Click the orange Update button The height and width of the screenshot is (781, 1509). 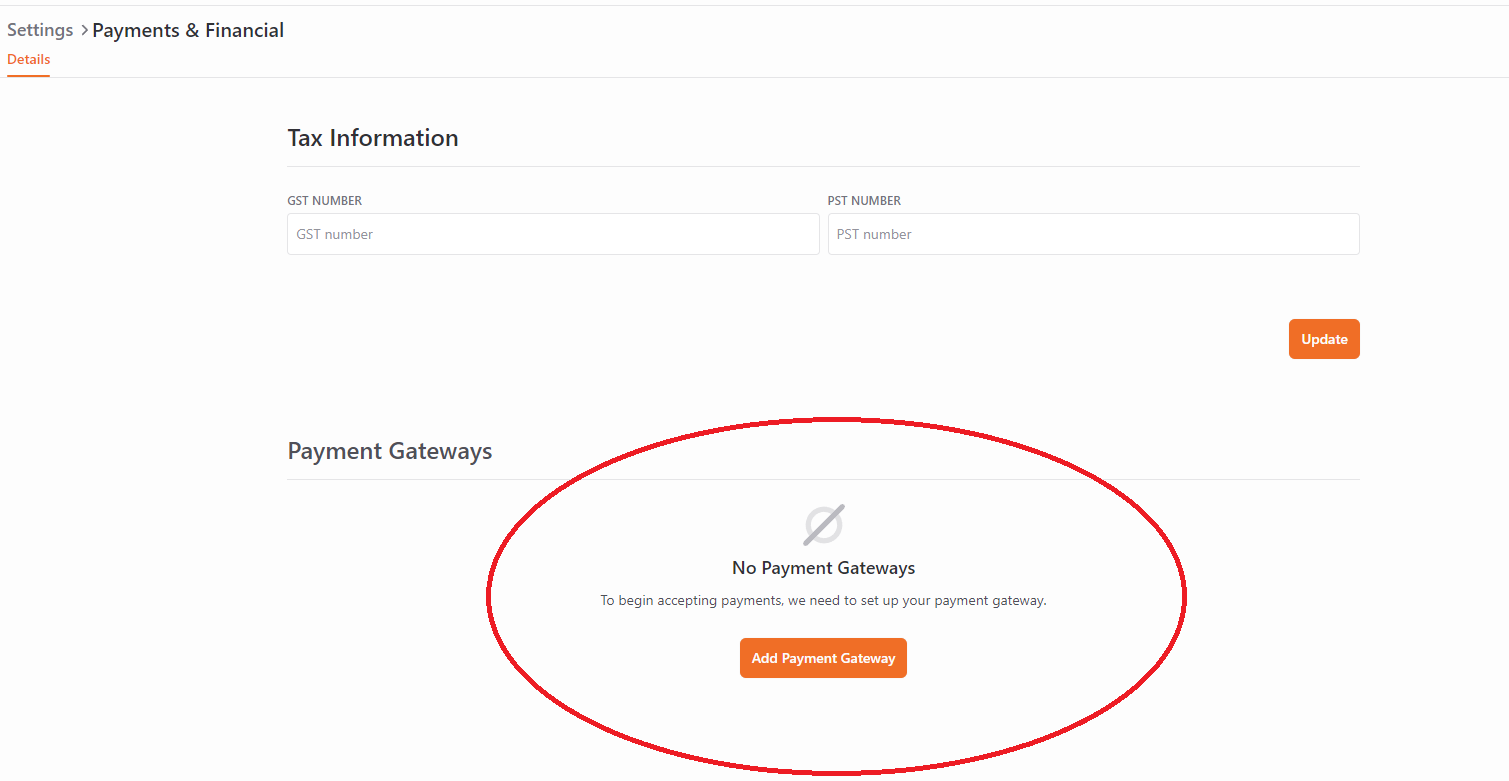[1324, 339]
